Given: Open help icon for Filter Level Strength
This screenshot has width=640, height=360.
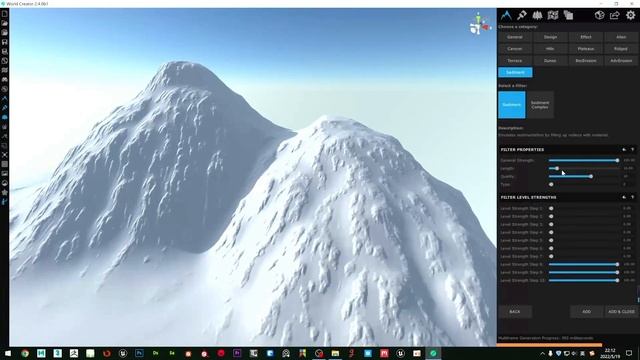Looking at the screenshot, I should pyautogui.click(x=633, y=197).
